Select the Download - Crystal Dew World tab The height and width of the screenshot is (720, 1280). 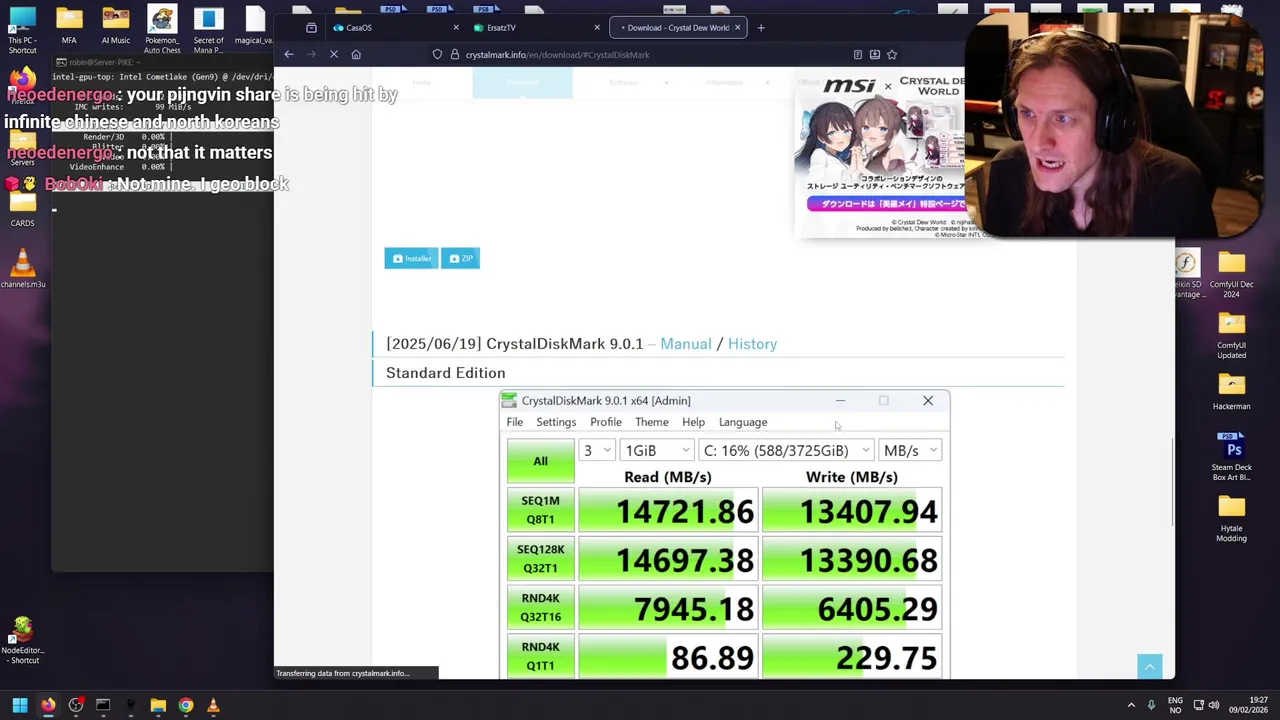(677, 28)
